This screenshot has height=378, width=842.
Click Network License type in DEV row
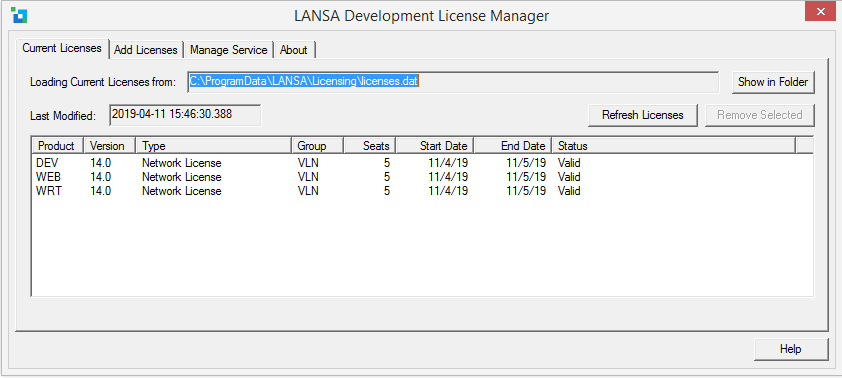pyautogui.click(x=182, y=163)
